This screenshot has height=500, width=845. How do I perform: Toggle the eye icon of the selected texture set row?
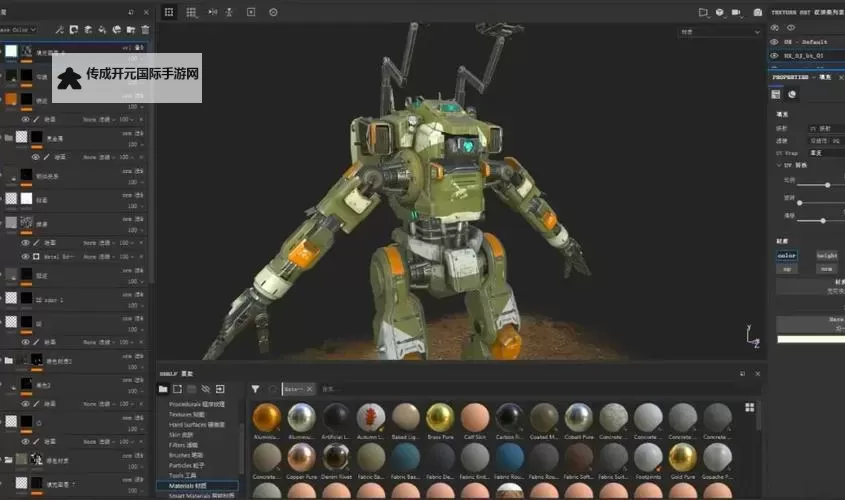coord(774,55)
